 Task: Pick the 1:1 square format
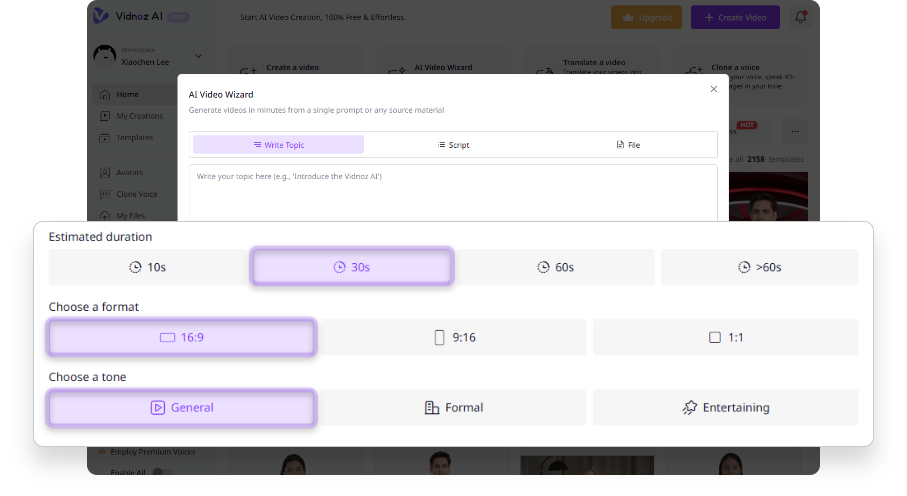coord(725,337)
